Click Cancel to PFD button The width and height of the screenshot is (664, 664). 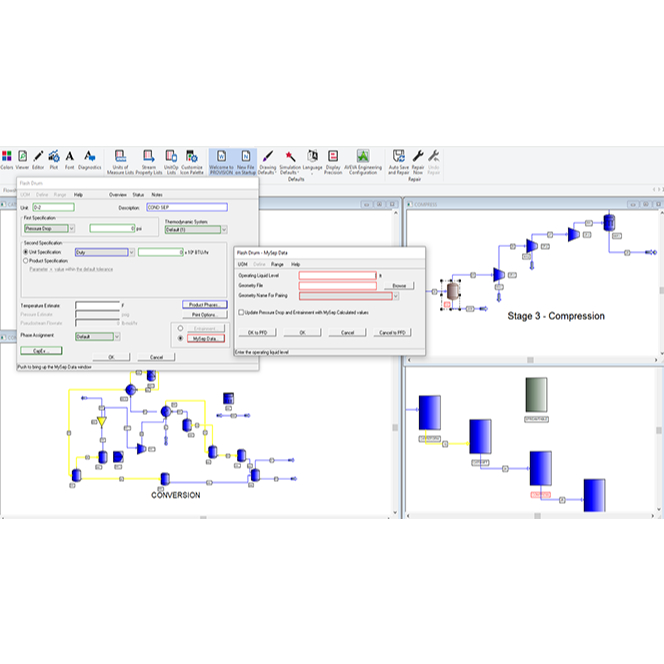(392, 332)
